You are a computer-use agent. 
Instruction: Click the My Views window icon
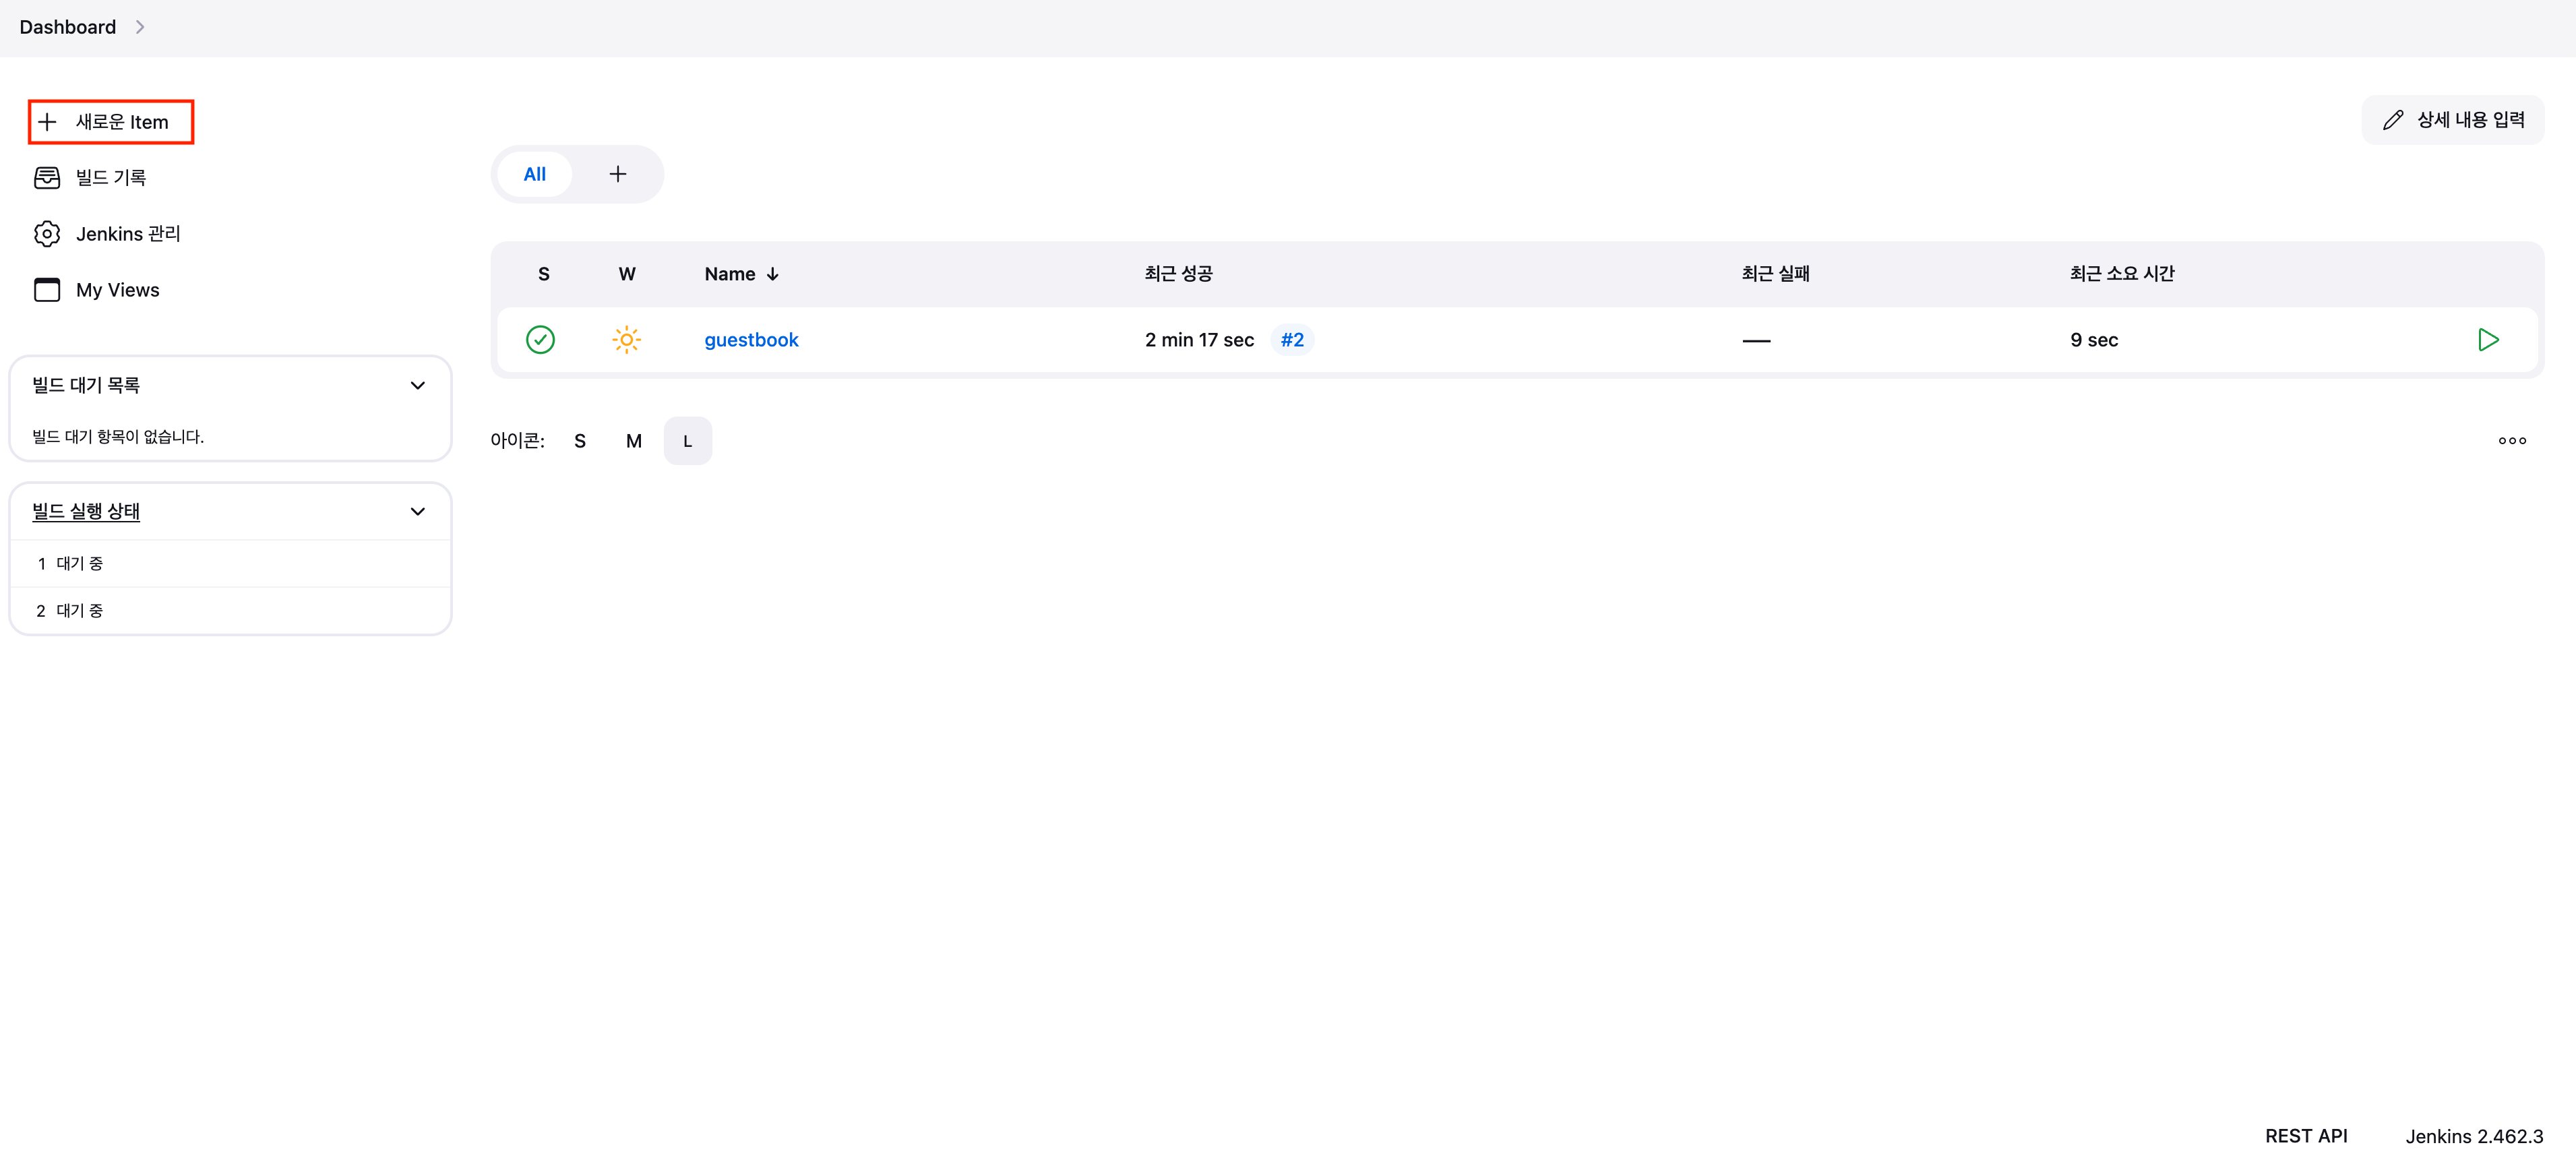point(47,290)
